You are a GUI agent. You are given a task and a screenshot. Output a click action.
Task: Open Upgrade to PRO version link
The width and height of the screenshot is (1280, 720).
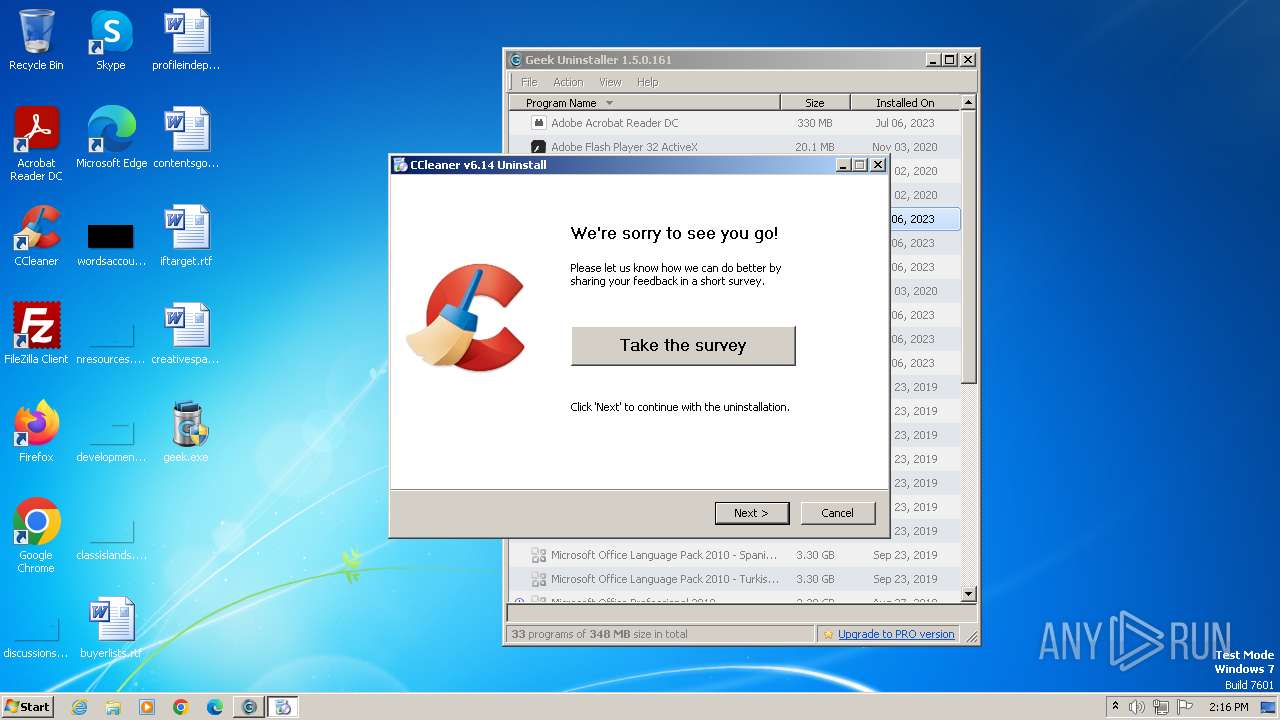tap(896, 634)
